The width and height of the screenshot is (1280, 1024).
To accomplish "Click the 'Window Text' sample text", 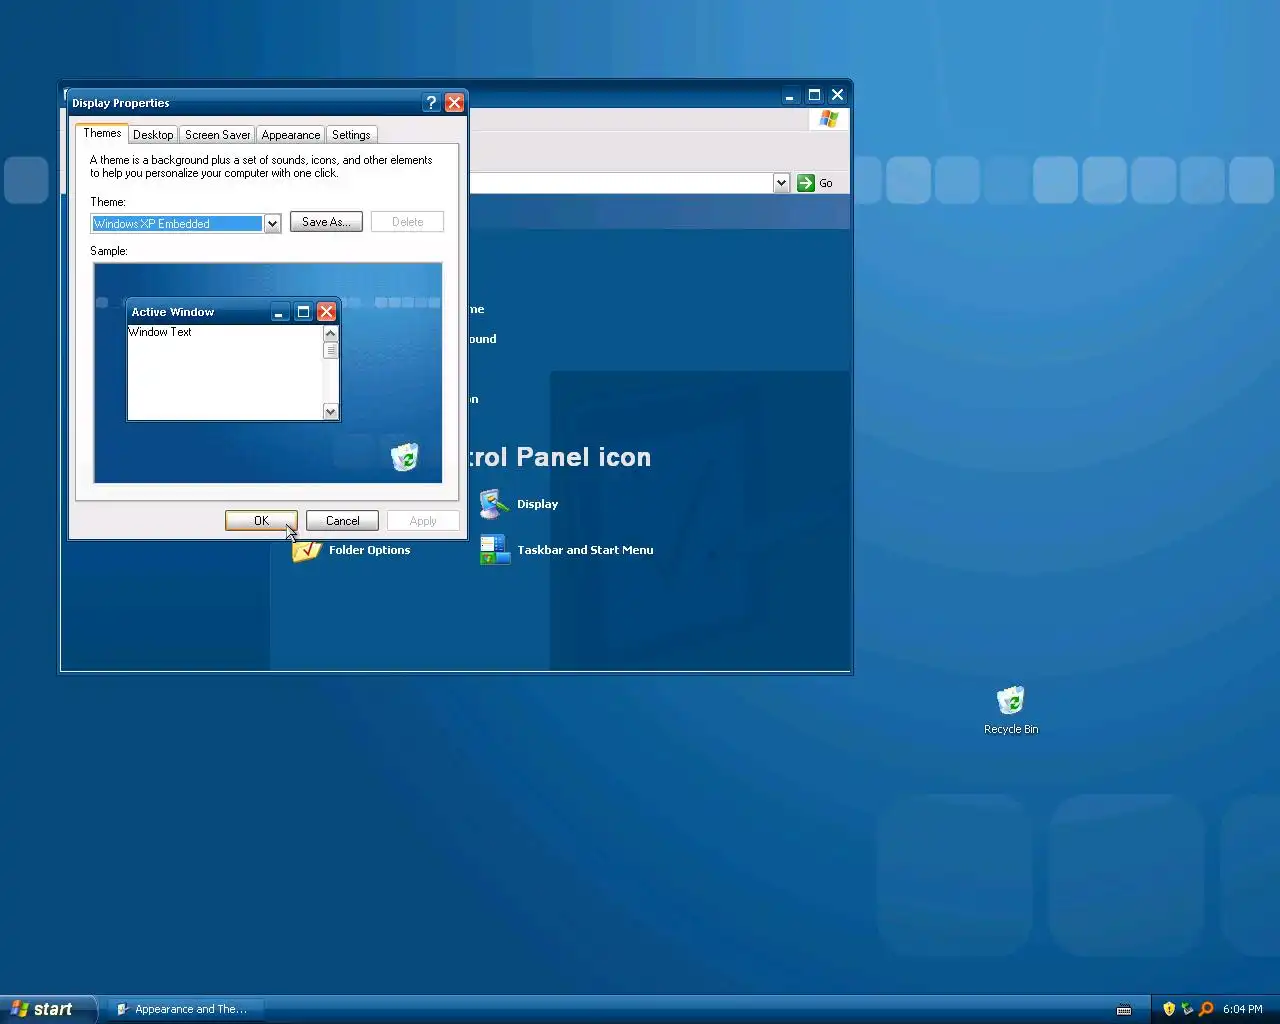I will 160,332.
